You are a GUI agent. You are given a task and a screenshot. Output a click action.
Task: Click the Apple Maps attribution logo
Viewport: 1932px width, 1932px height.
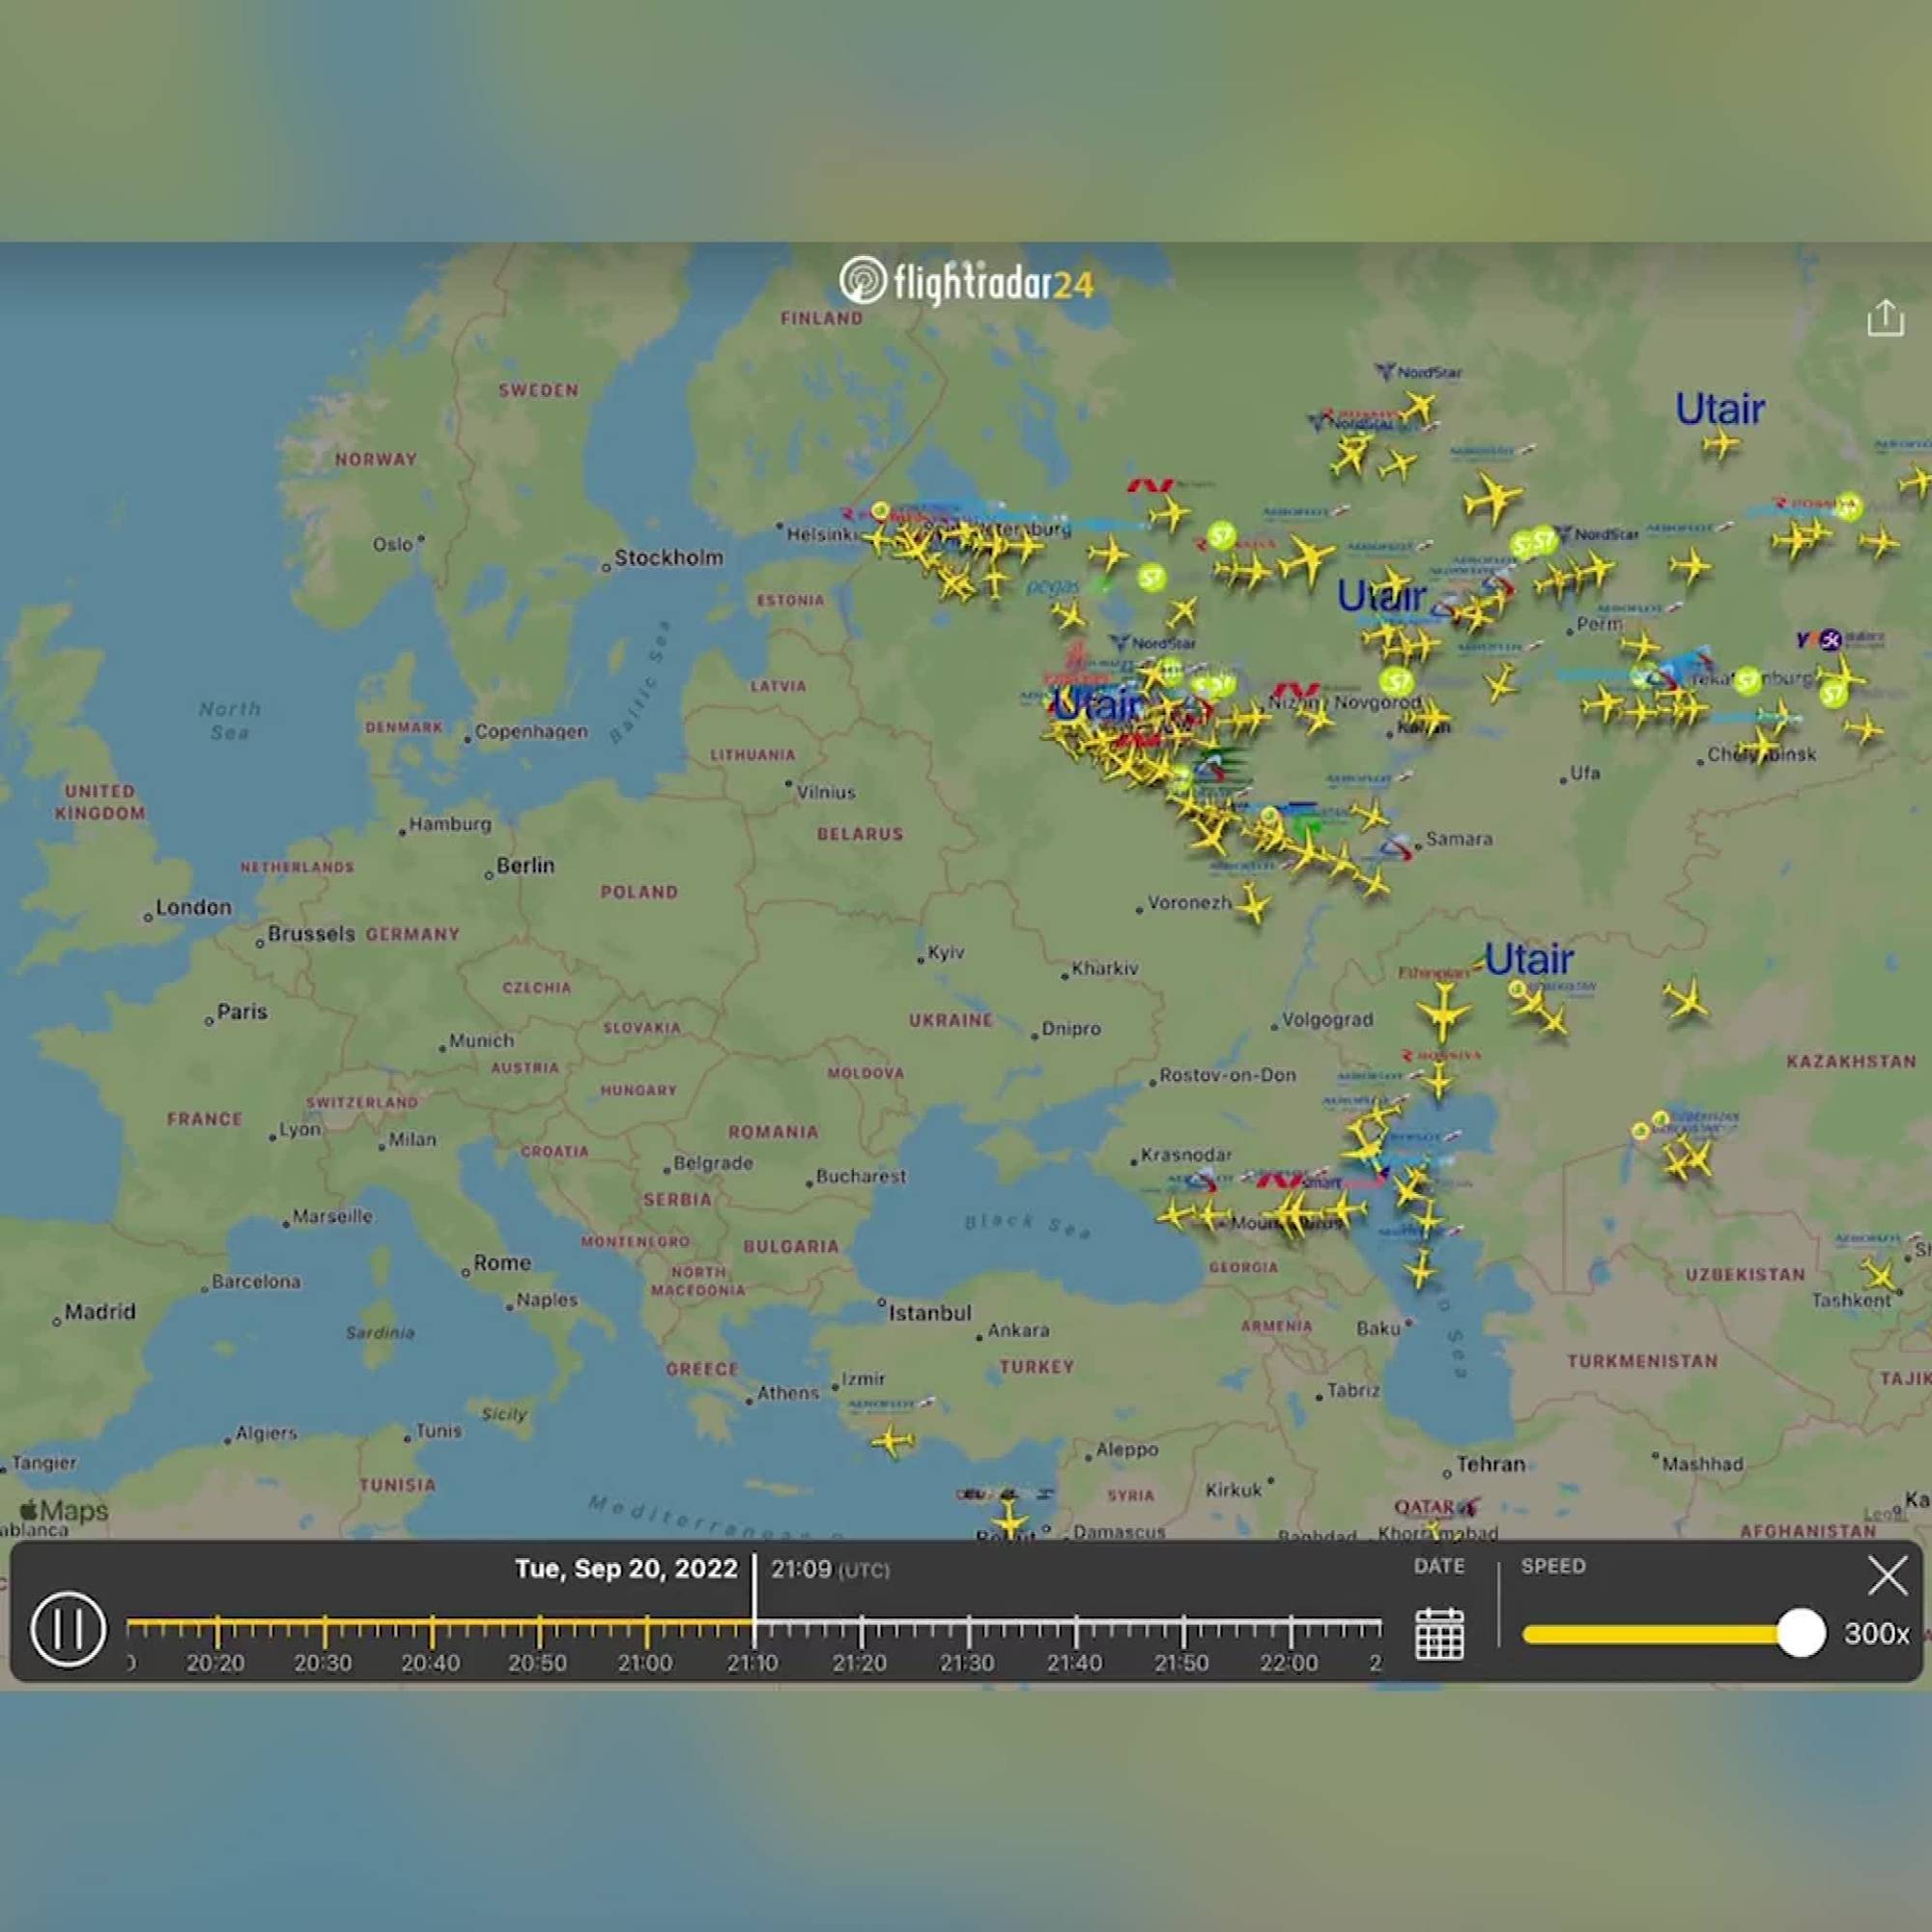64,1511
